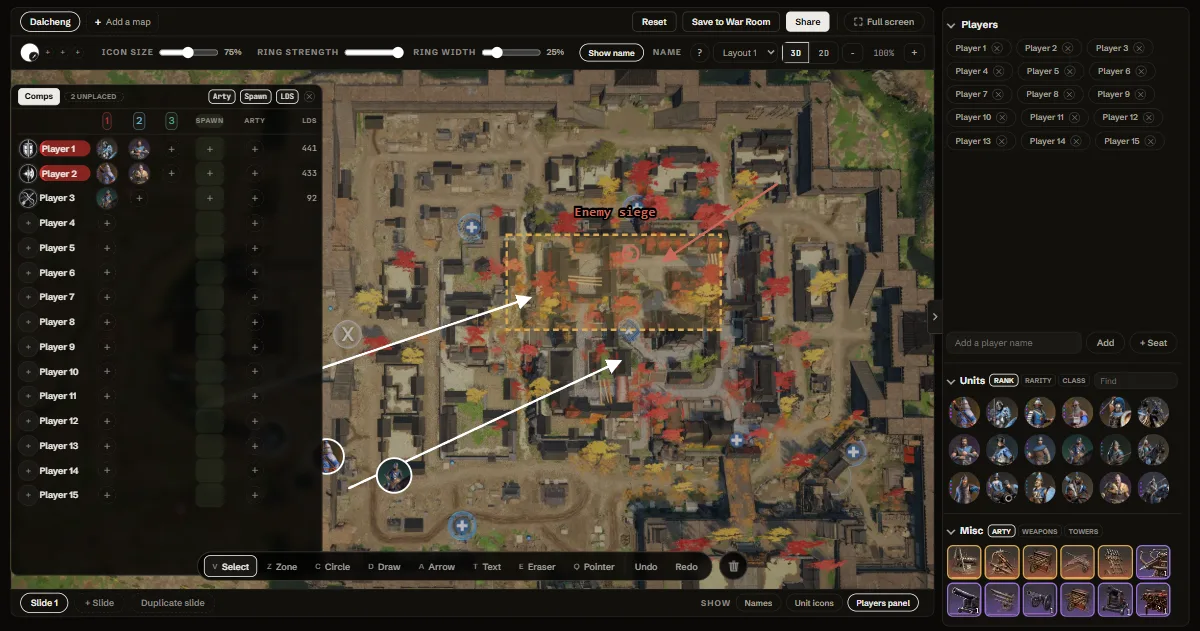The width and height of the screenshot is (1200, 631).
Task: Open the Layout 1 dropdown
Action: [x=748, y=53]
